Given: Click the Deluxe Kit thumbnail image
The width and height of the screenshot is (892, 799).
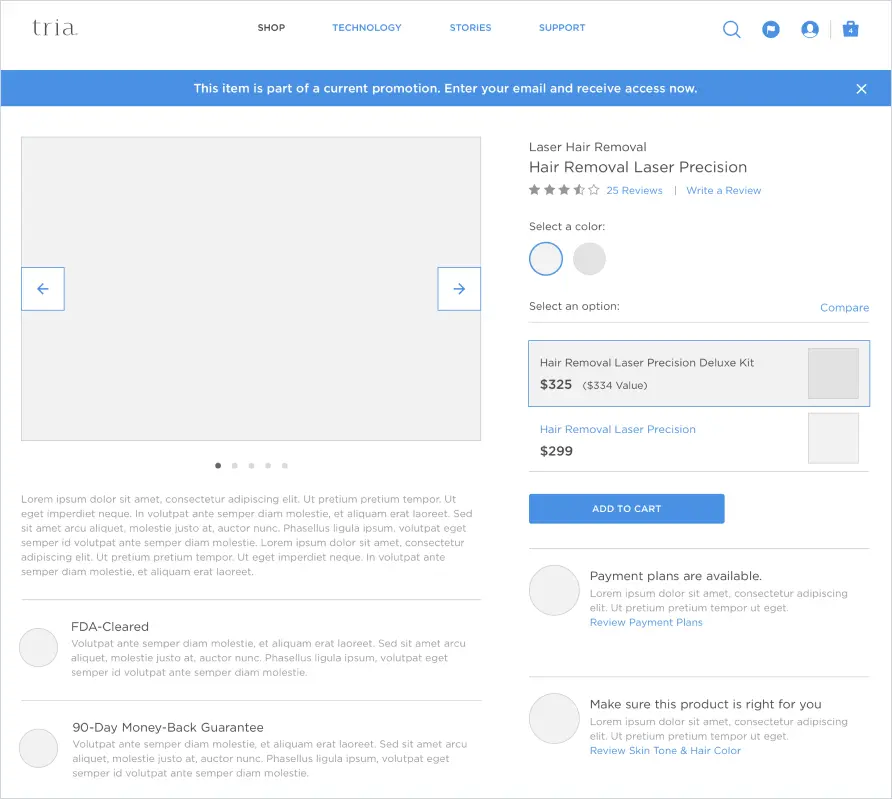Looking at the screenshot, I should tap(833, 374).
